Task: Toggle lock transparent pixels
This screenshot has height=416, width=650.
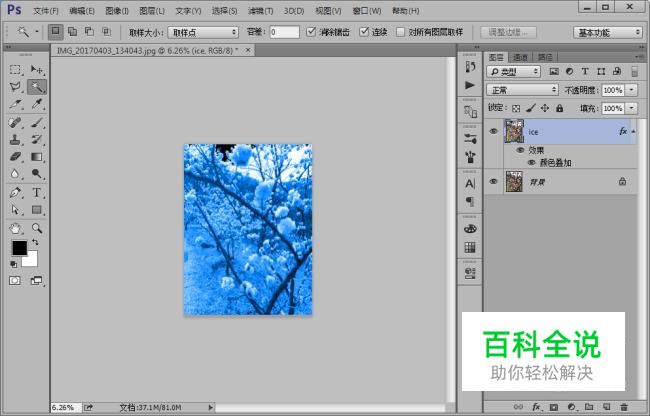Action: click(516, 109)
